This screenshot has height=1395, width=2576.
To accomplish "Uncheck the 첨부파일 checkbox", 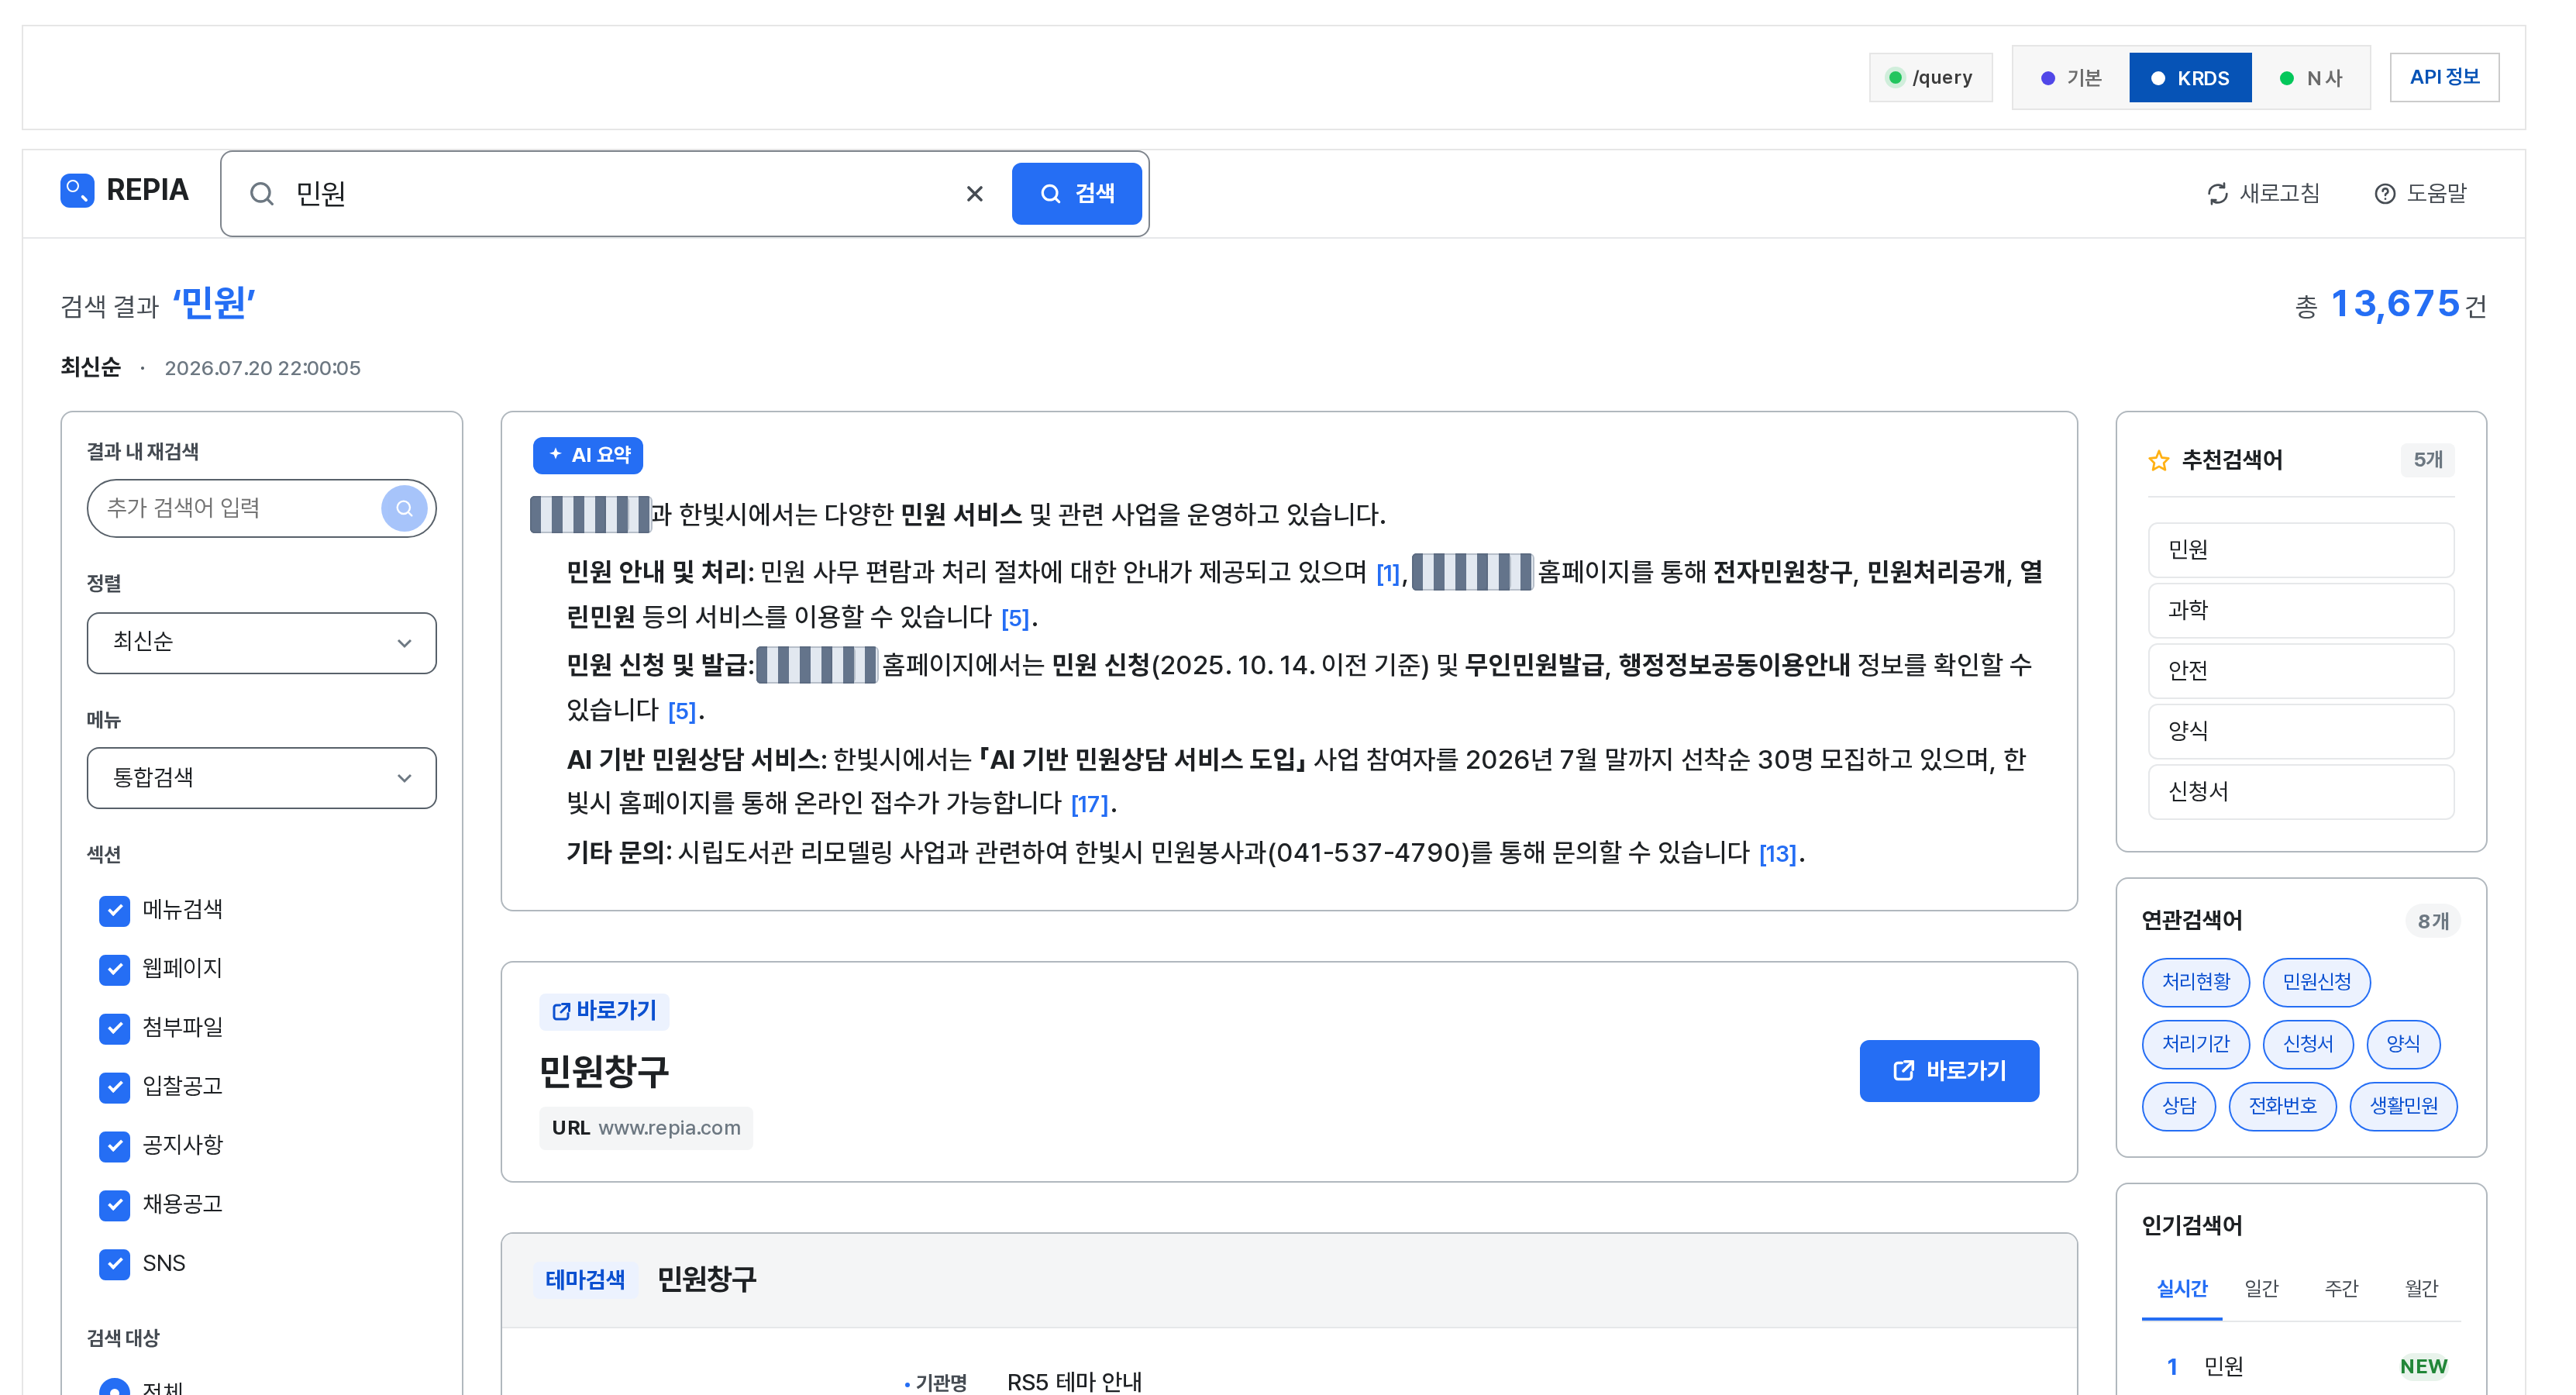I will tap(115, 1028).
